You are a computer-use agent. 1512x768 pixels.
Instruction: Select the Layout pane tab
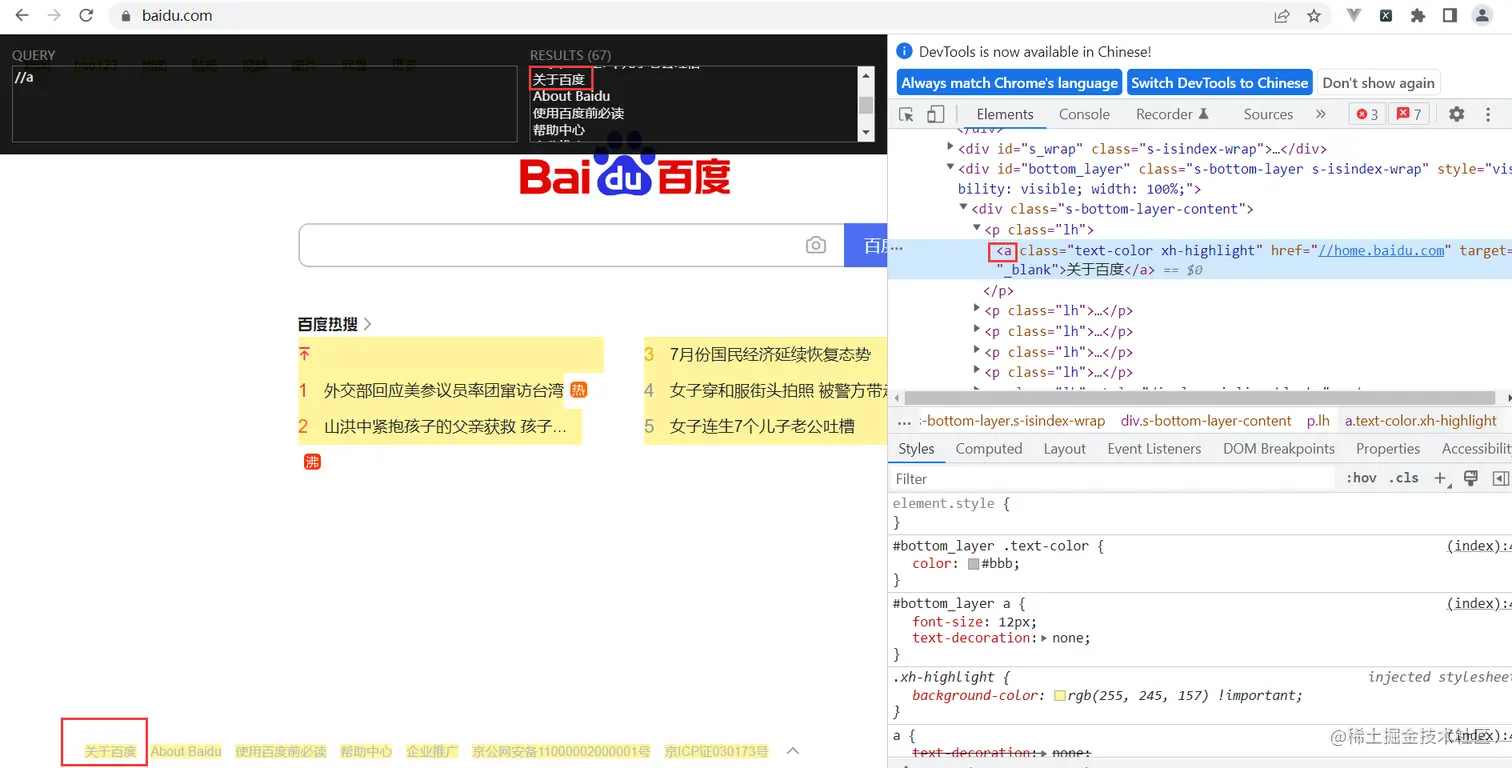coord(1064,449)
